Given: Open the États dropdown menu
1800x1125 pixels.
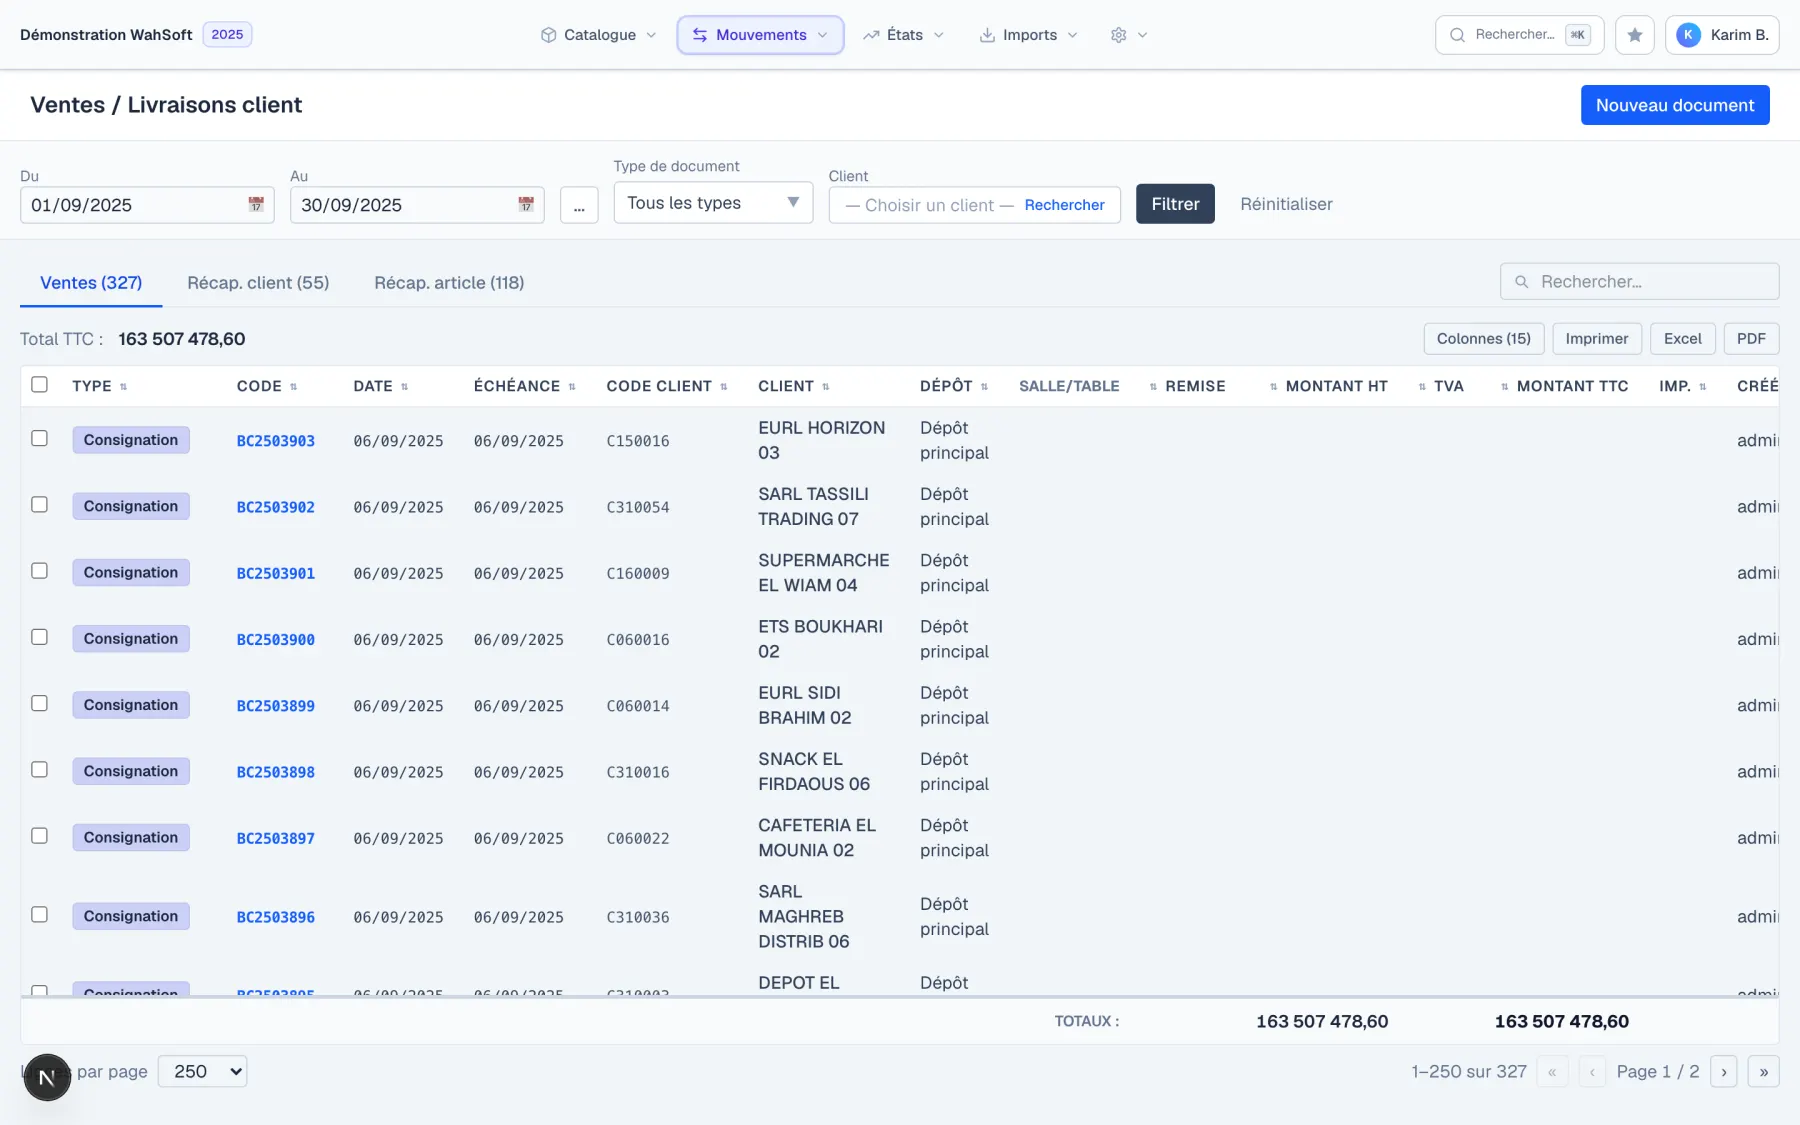Looking at the screenshot, I should click(x=903, y=35).
